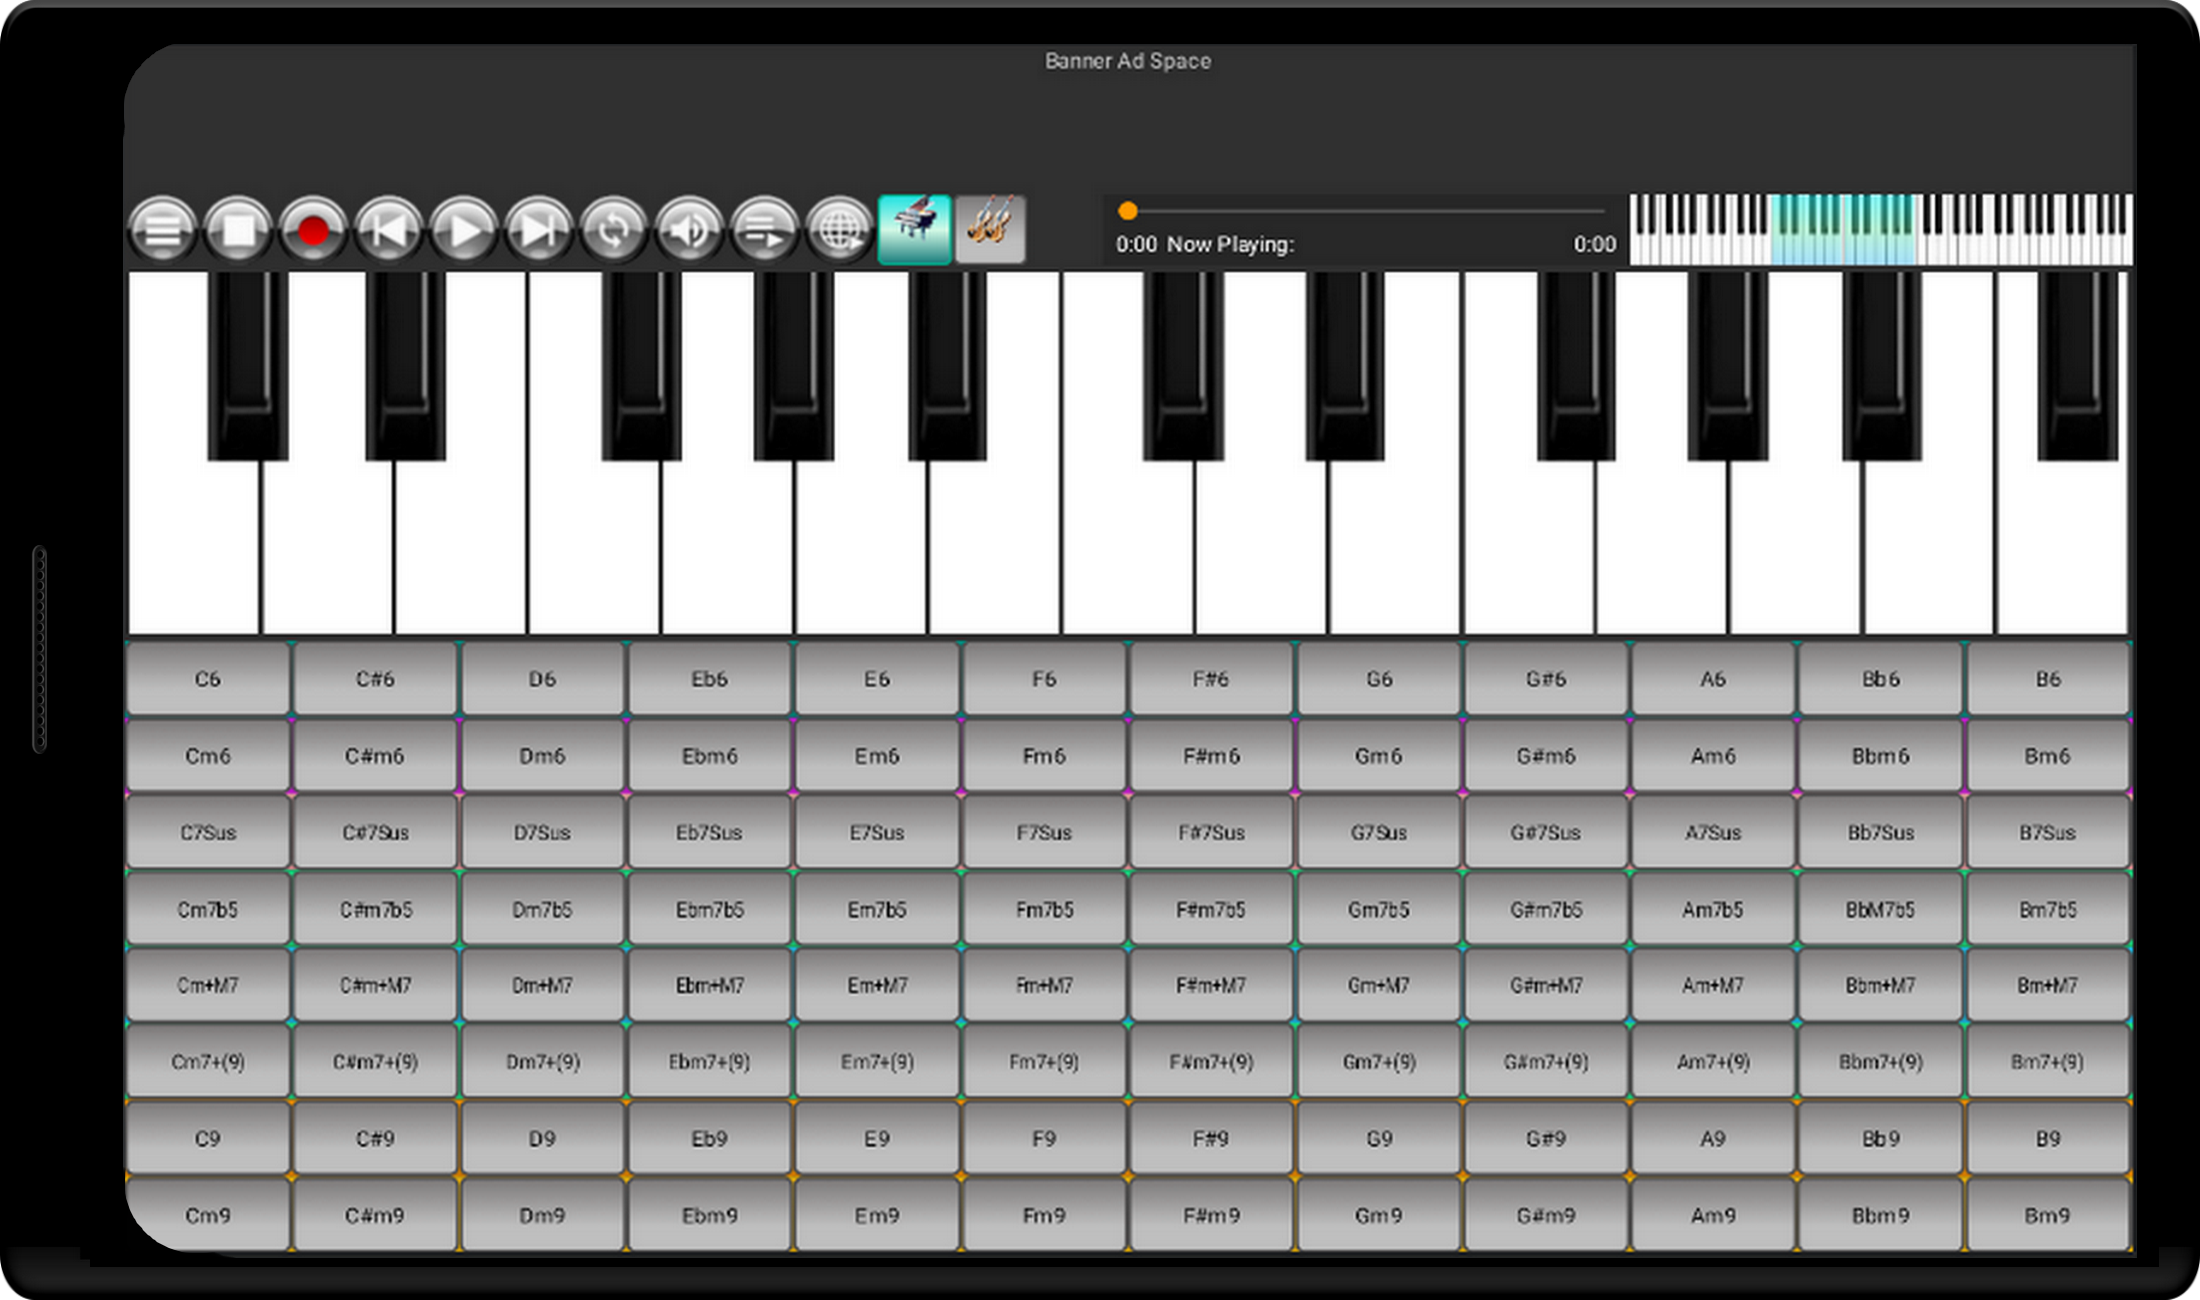Tap the F#7Sus chord button
This screenshot has width=2200, height=1300.
tap(1211, 832)
